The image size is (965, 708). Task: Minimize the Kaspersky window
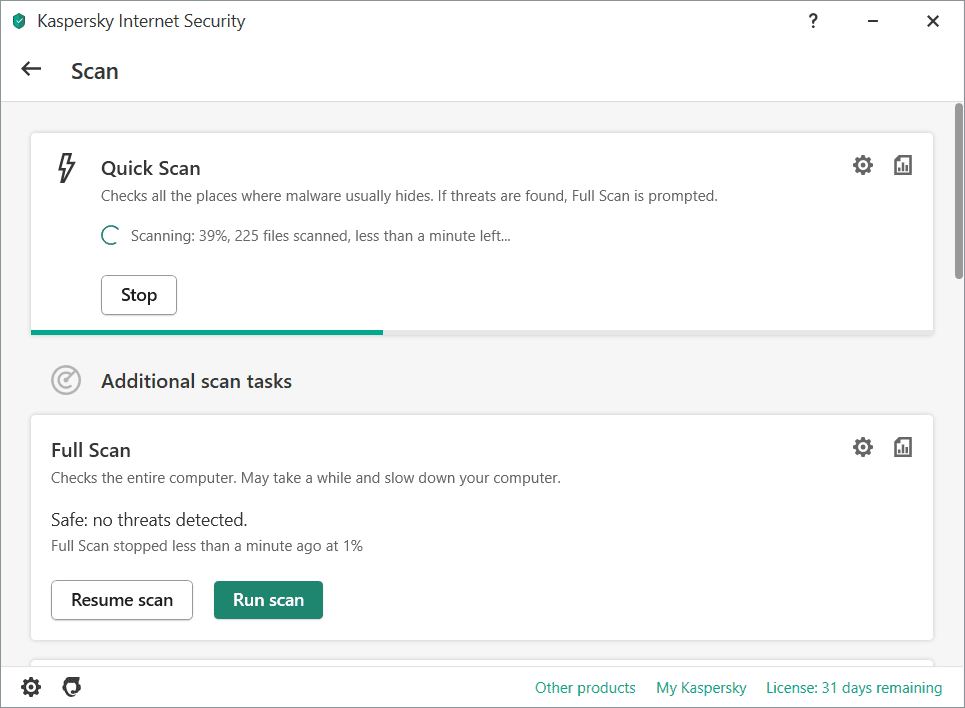(x=873, y=21)
